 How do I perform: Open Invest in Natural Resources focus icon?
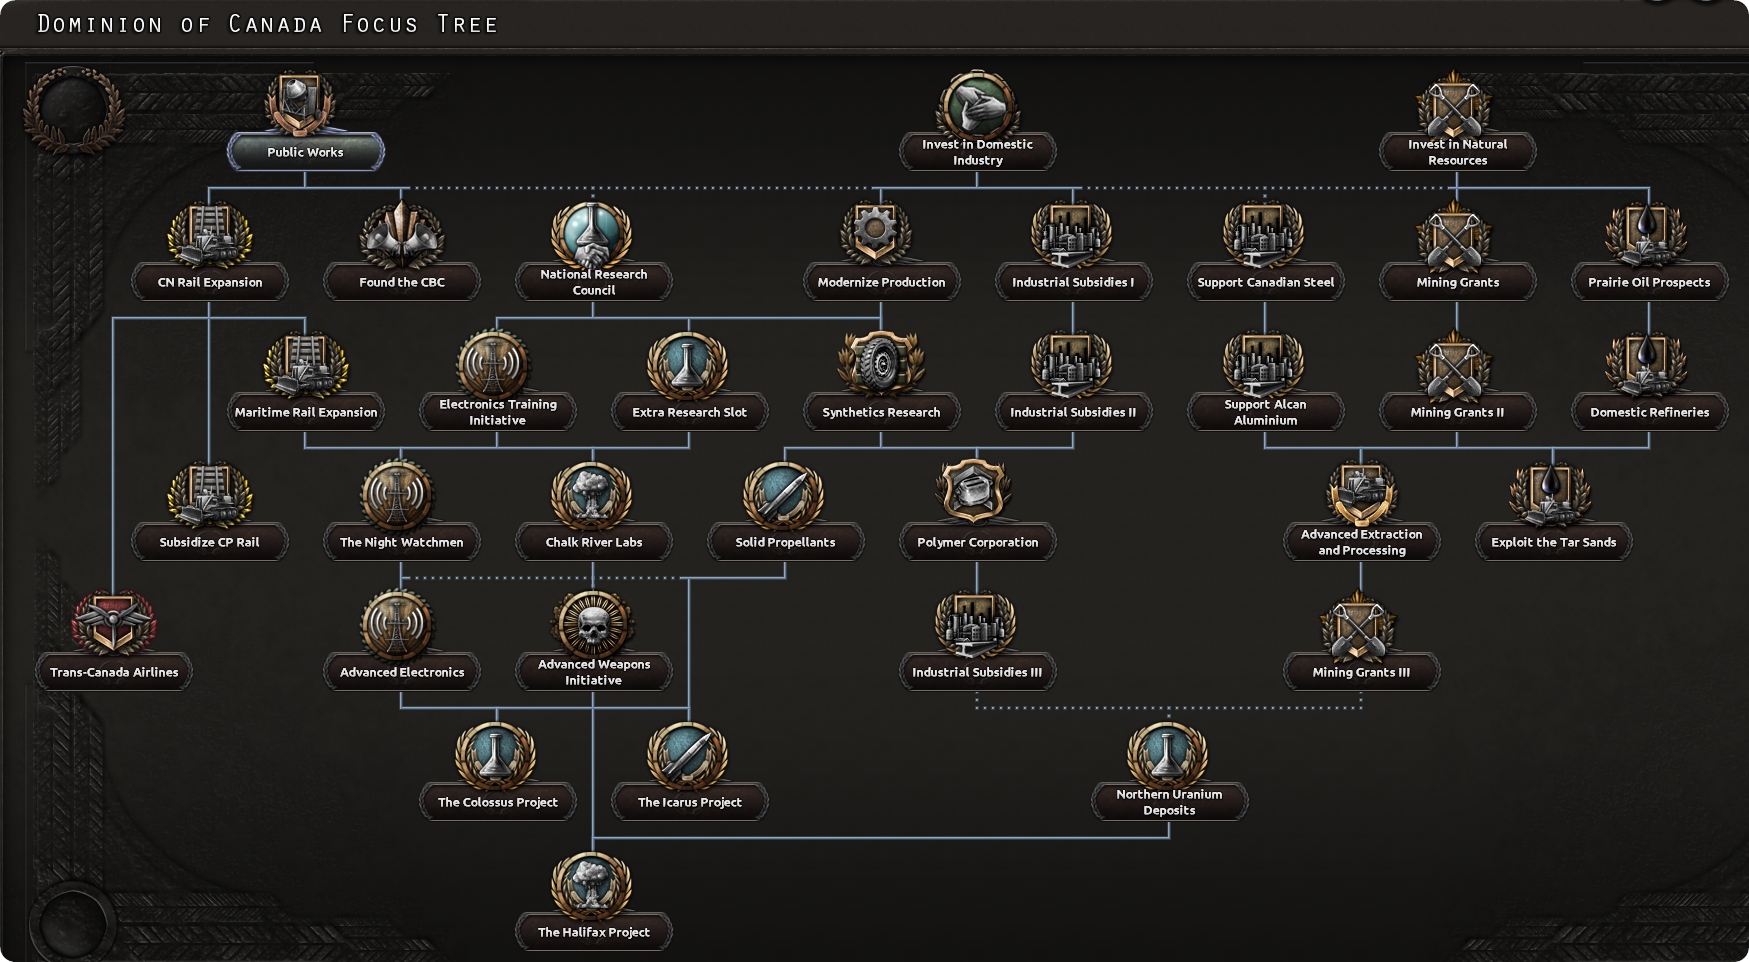click(x=1454, y=105)
